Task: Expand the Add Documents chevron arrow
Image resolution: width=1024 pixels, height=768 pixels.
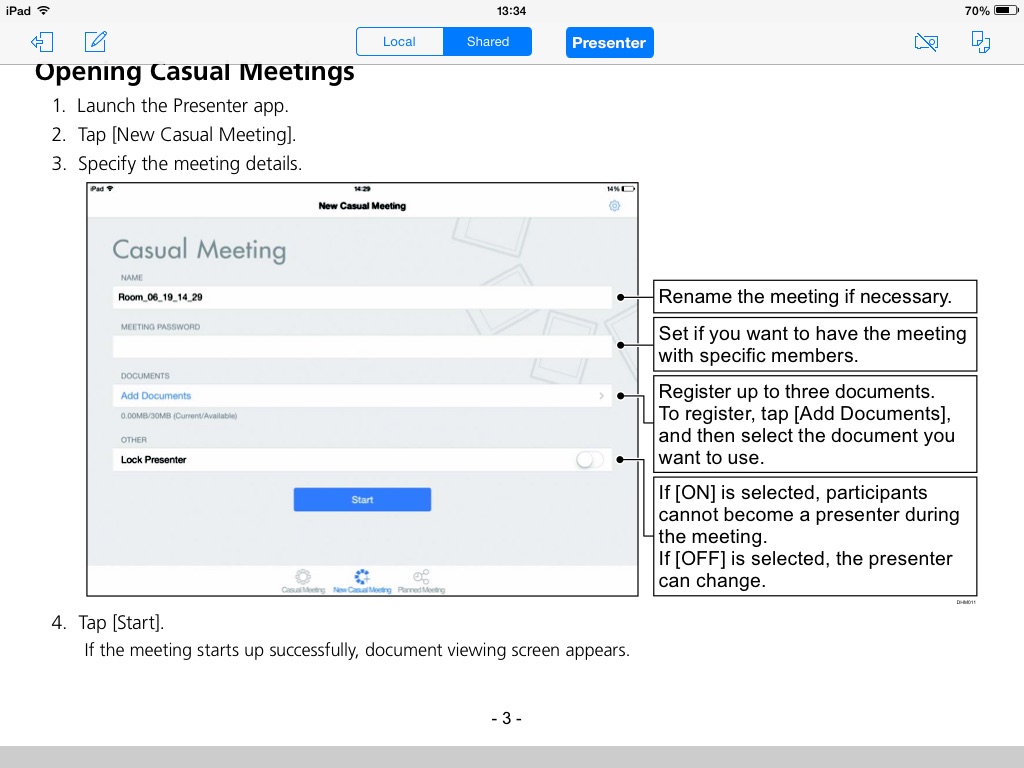Action: tap(601, 396)
